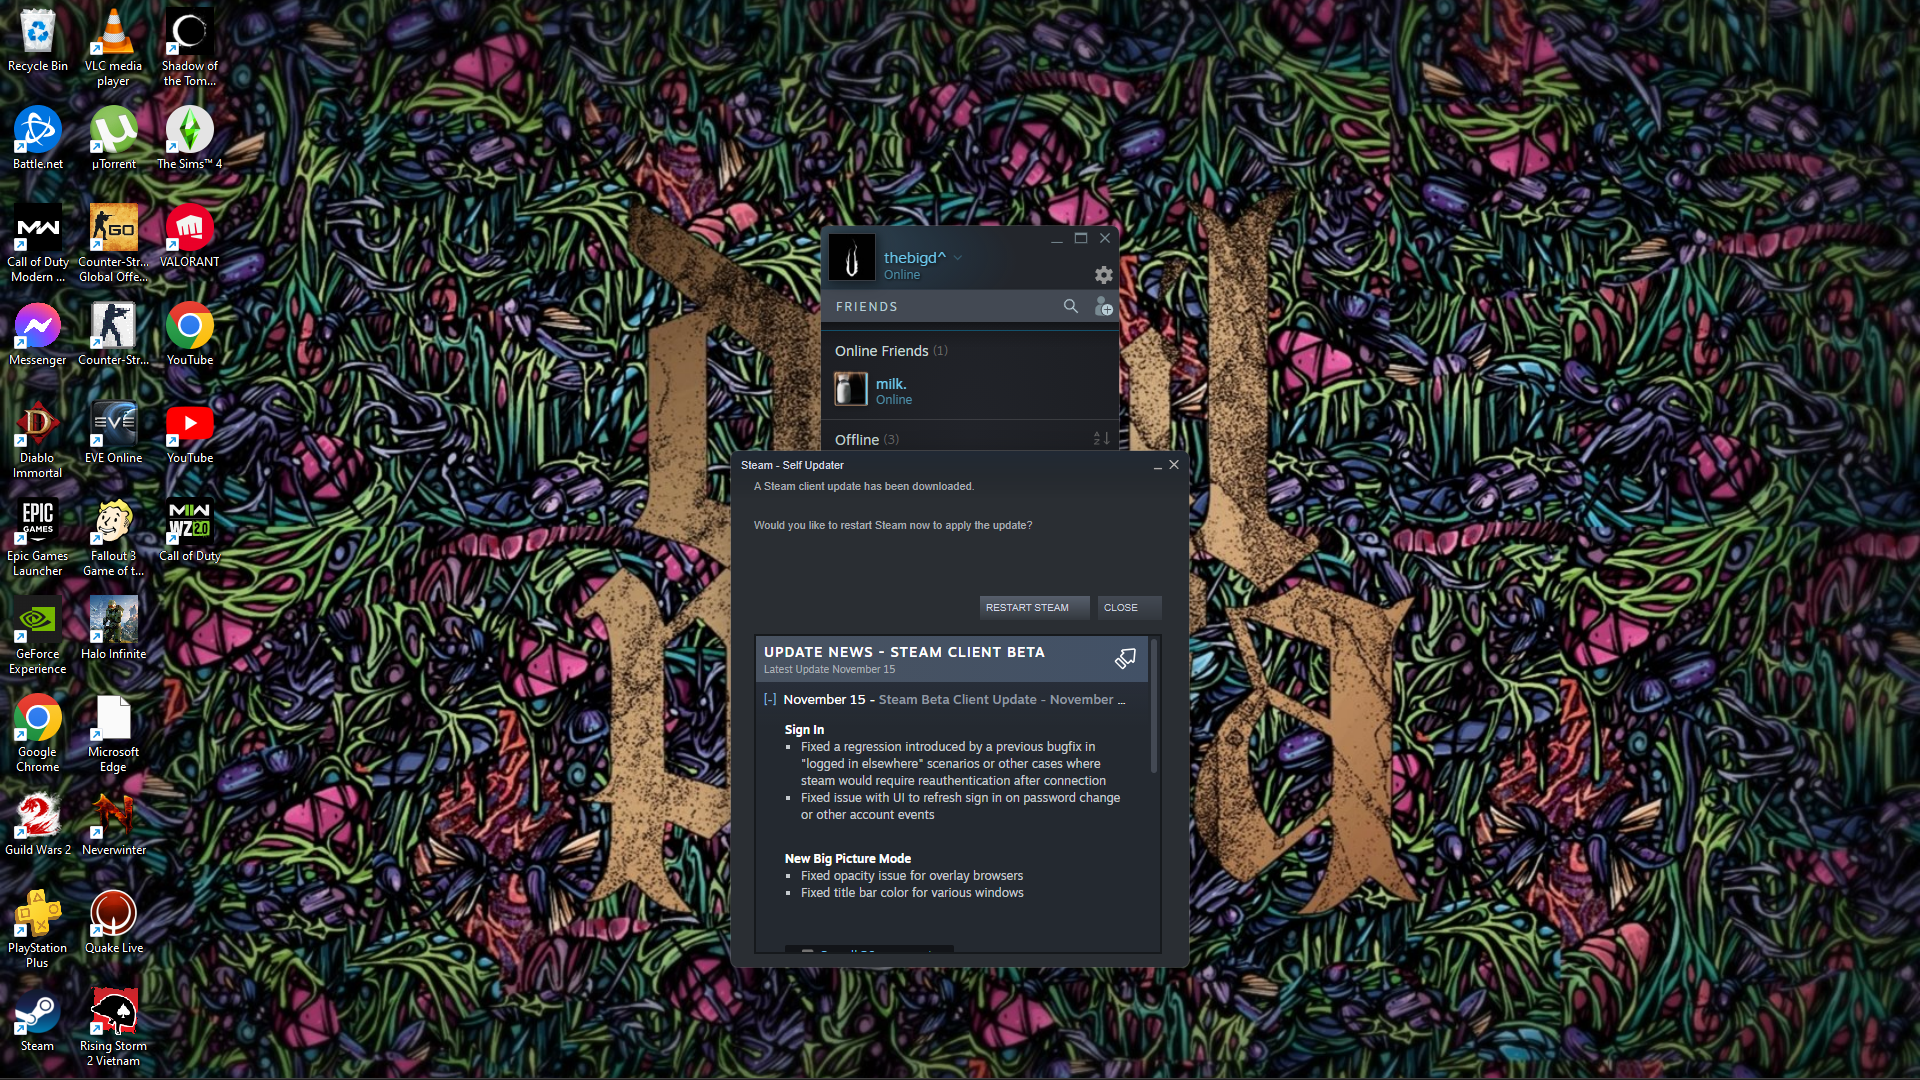Select the Diablo Immortal shortcut
1920x1080 pixels.
click(x=37, y=439)
